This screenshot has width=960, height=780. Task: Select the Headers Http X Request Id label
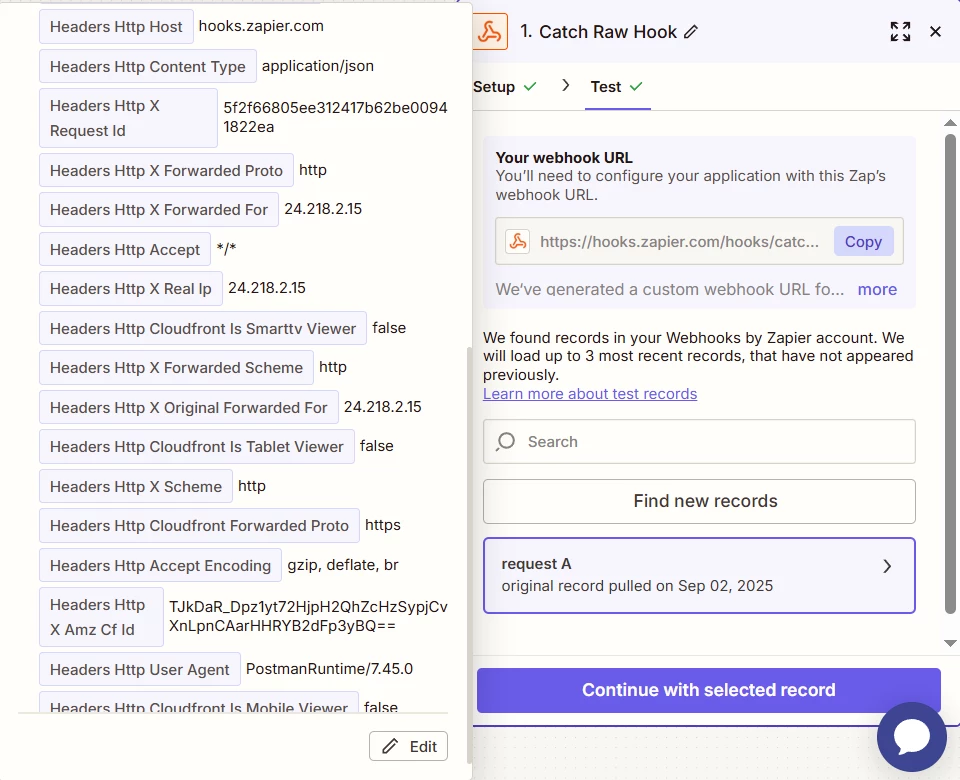[128, 118]
